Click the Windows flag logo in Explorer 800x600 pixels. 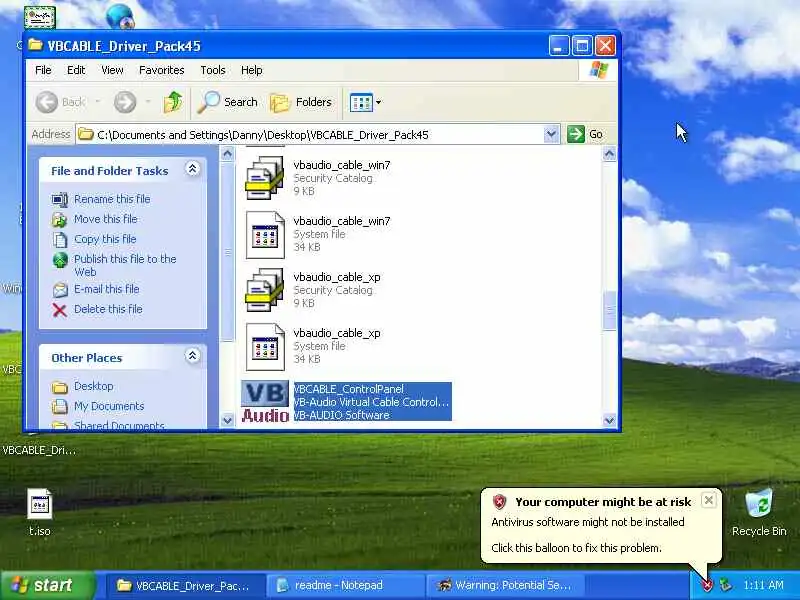click(598, 70)
